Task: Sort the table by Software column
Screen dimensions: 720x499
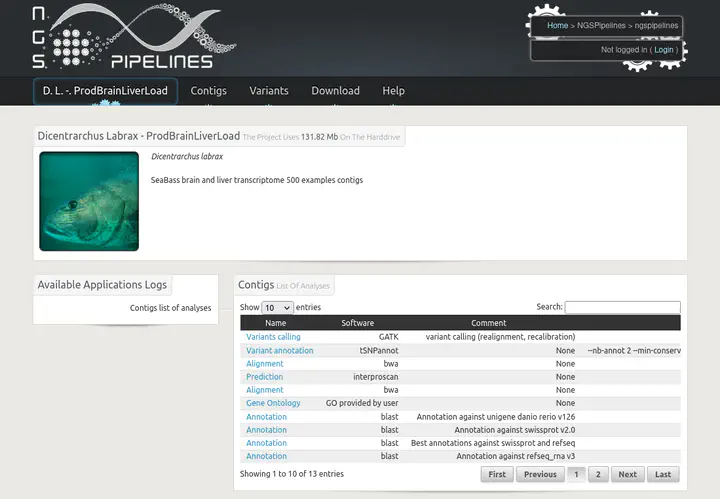Action: [x=357, y=323]
